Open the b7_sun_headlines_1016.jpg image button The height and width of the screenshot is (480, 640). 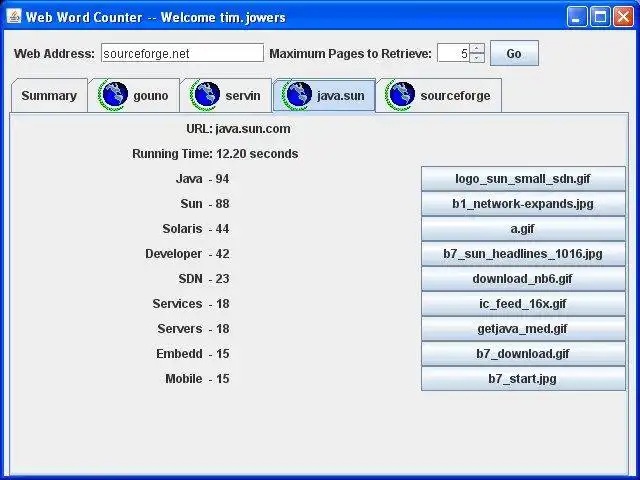523,254
